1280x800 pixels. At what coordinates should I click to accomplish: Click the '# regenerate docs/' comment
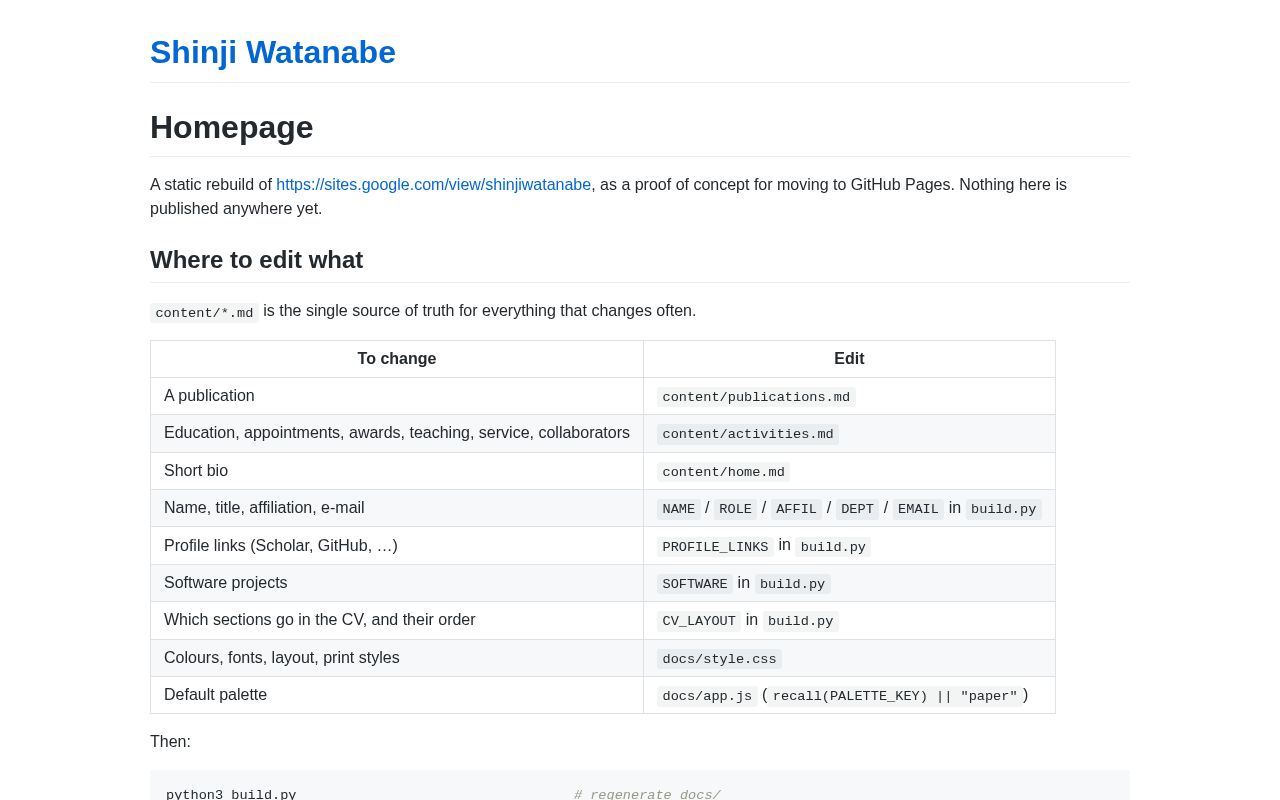pyautogui.click(x=647, y=795)
